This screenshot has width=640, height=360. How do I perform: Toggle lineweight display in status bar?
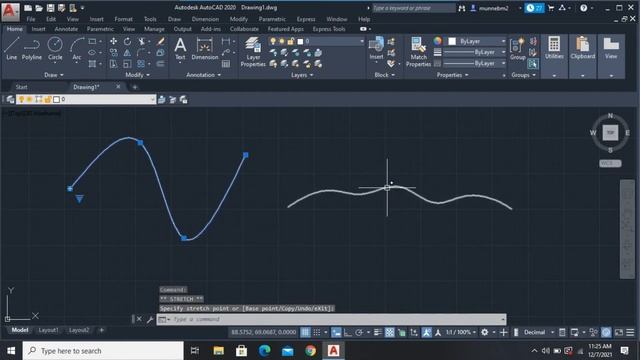click(x=378, y=332)
